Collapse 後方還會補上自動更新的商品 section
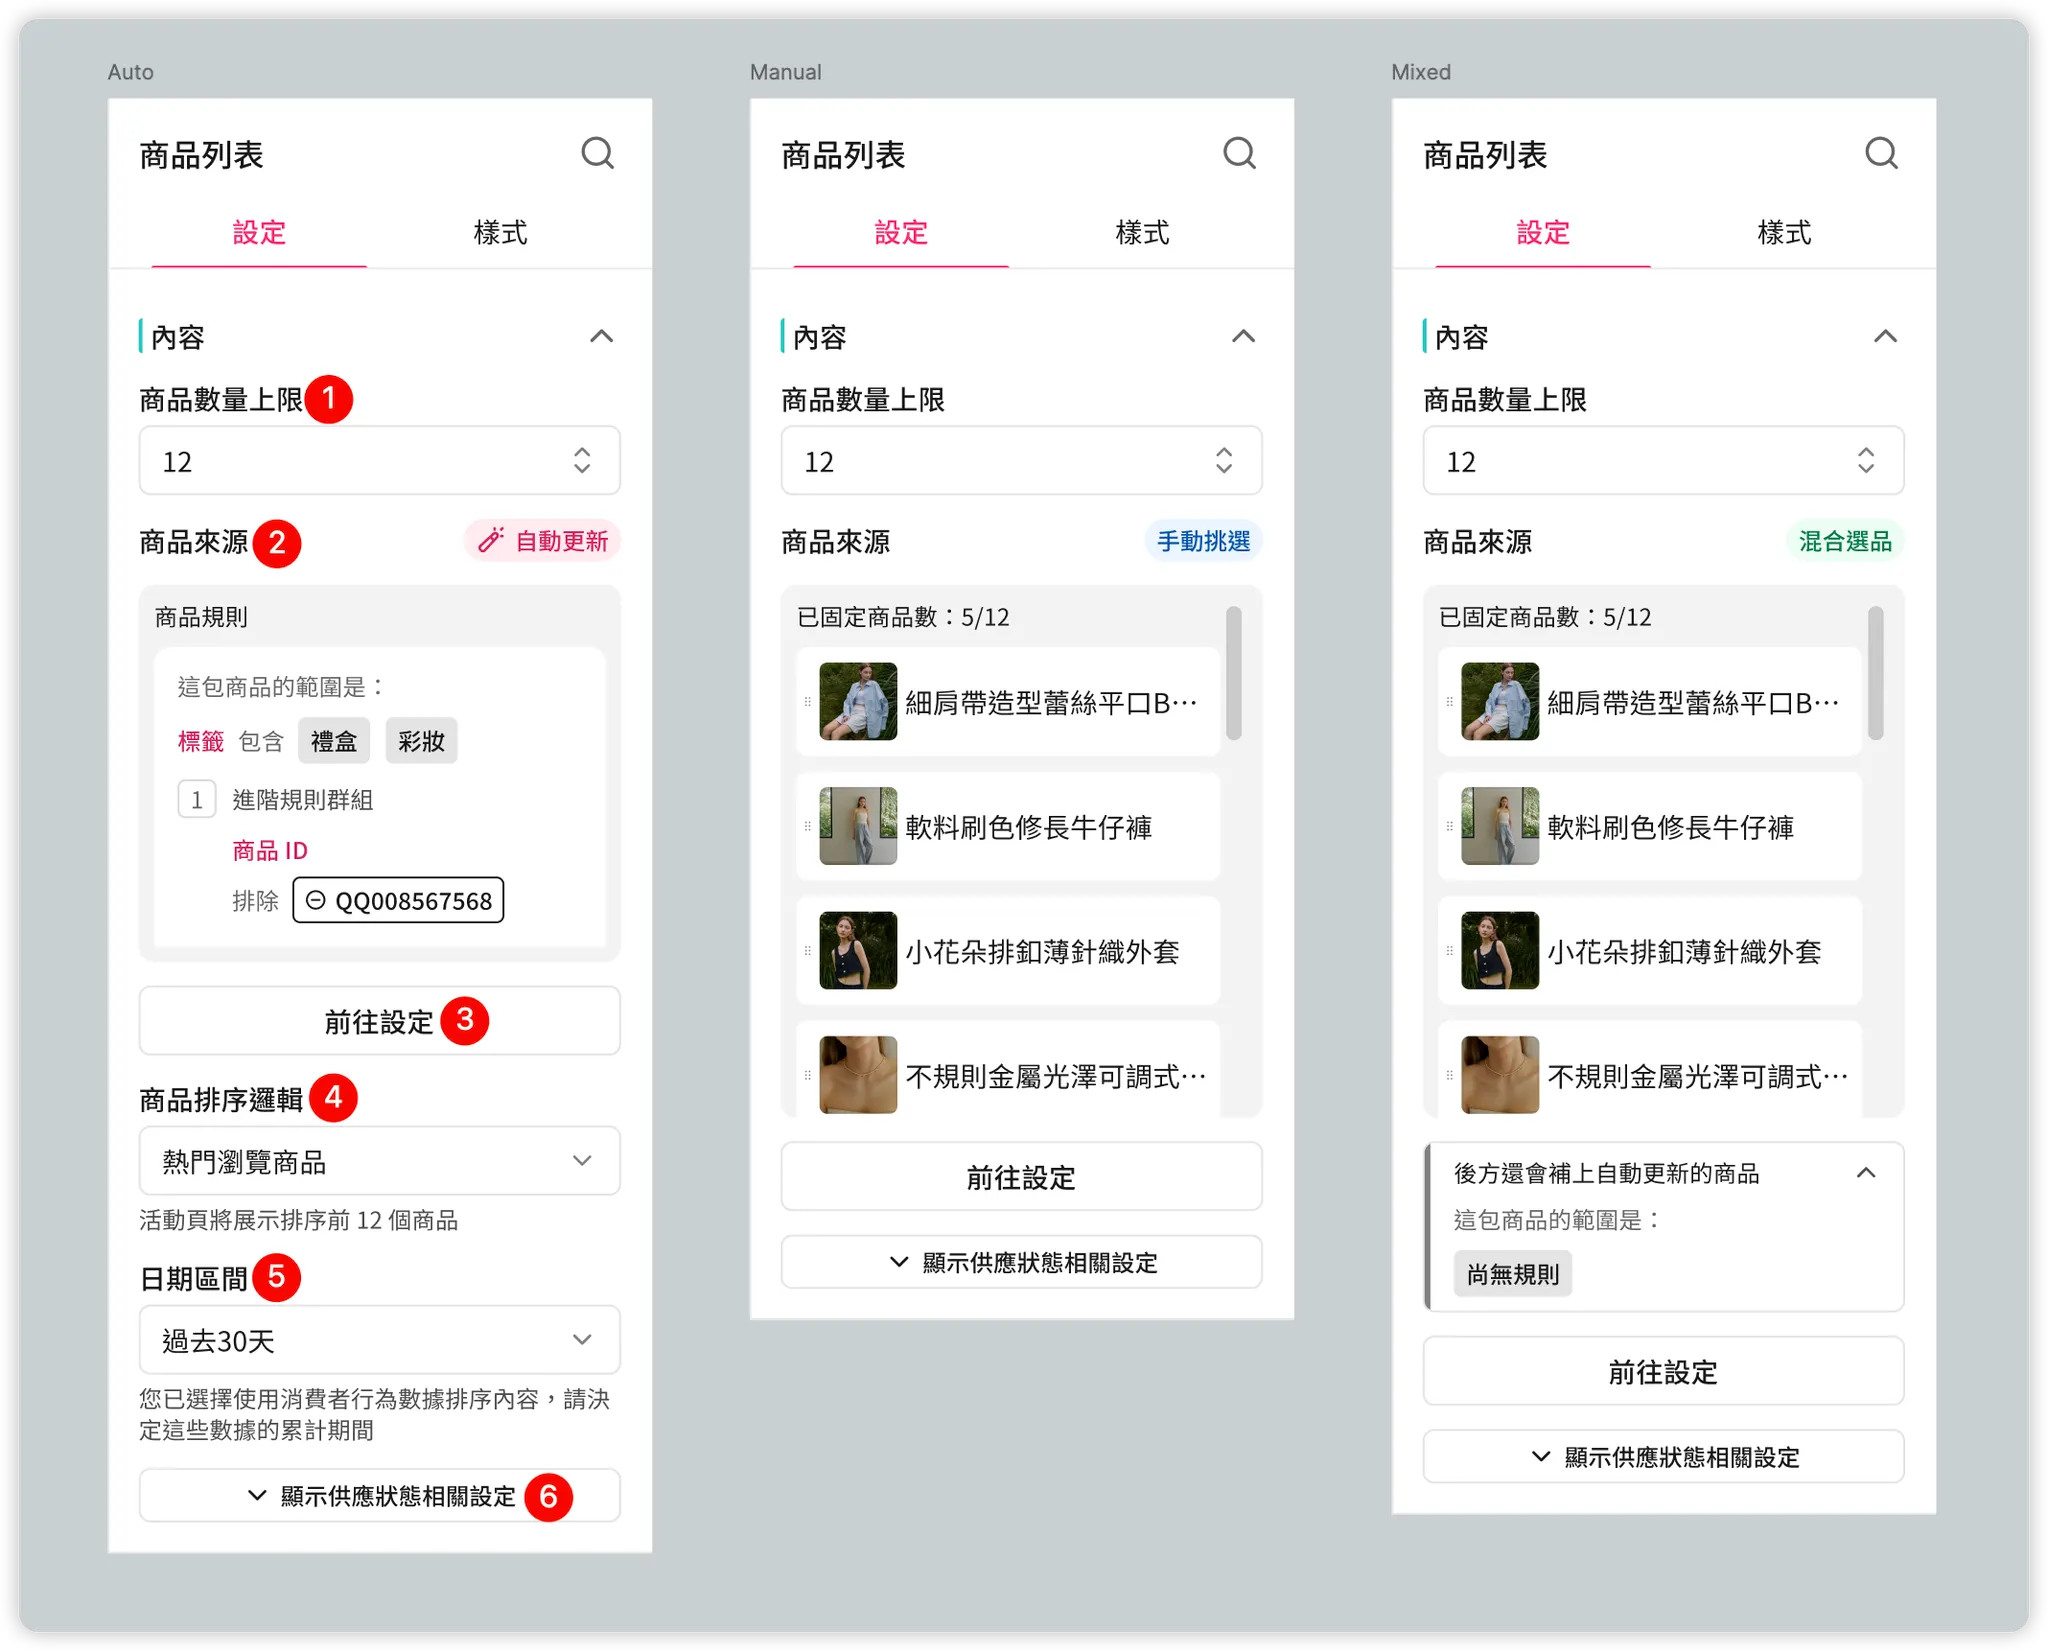The width and height of the screenshot is (2048, 1651). coord(1865,1173)
